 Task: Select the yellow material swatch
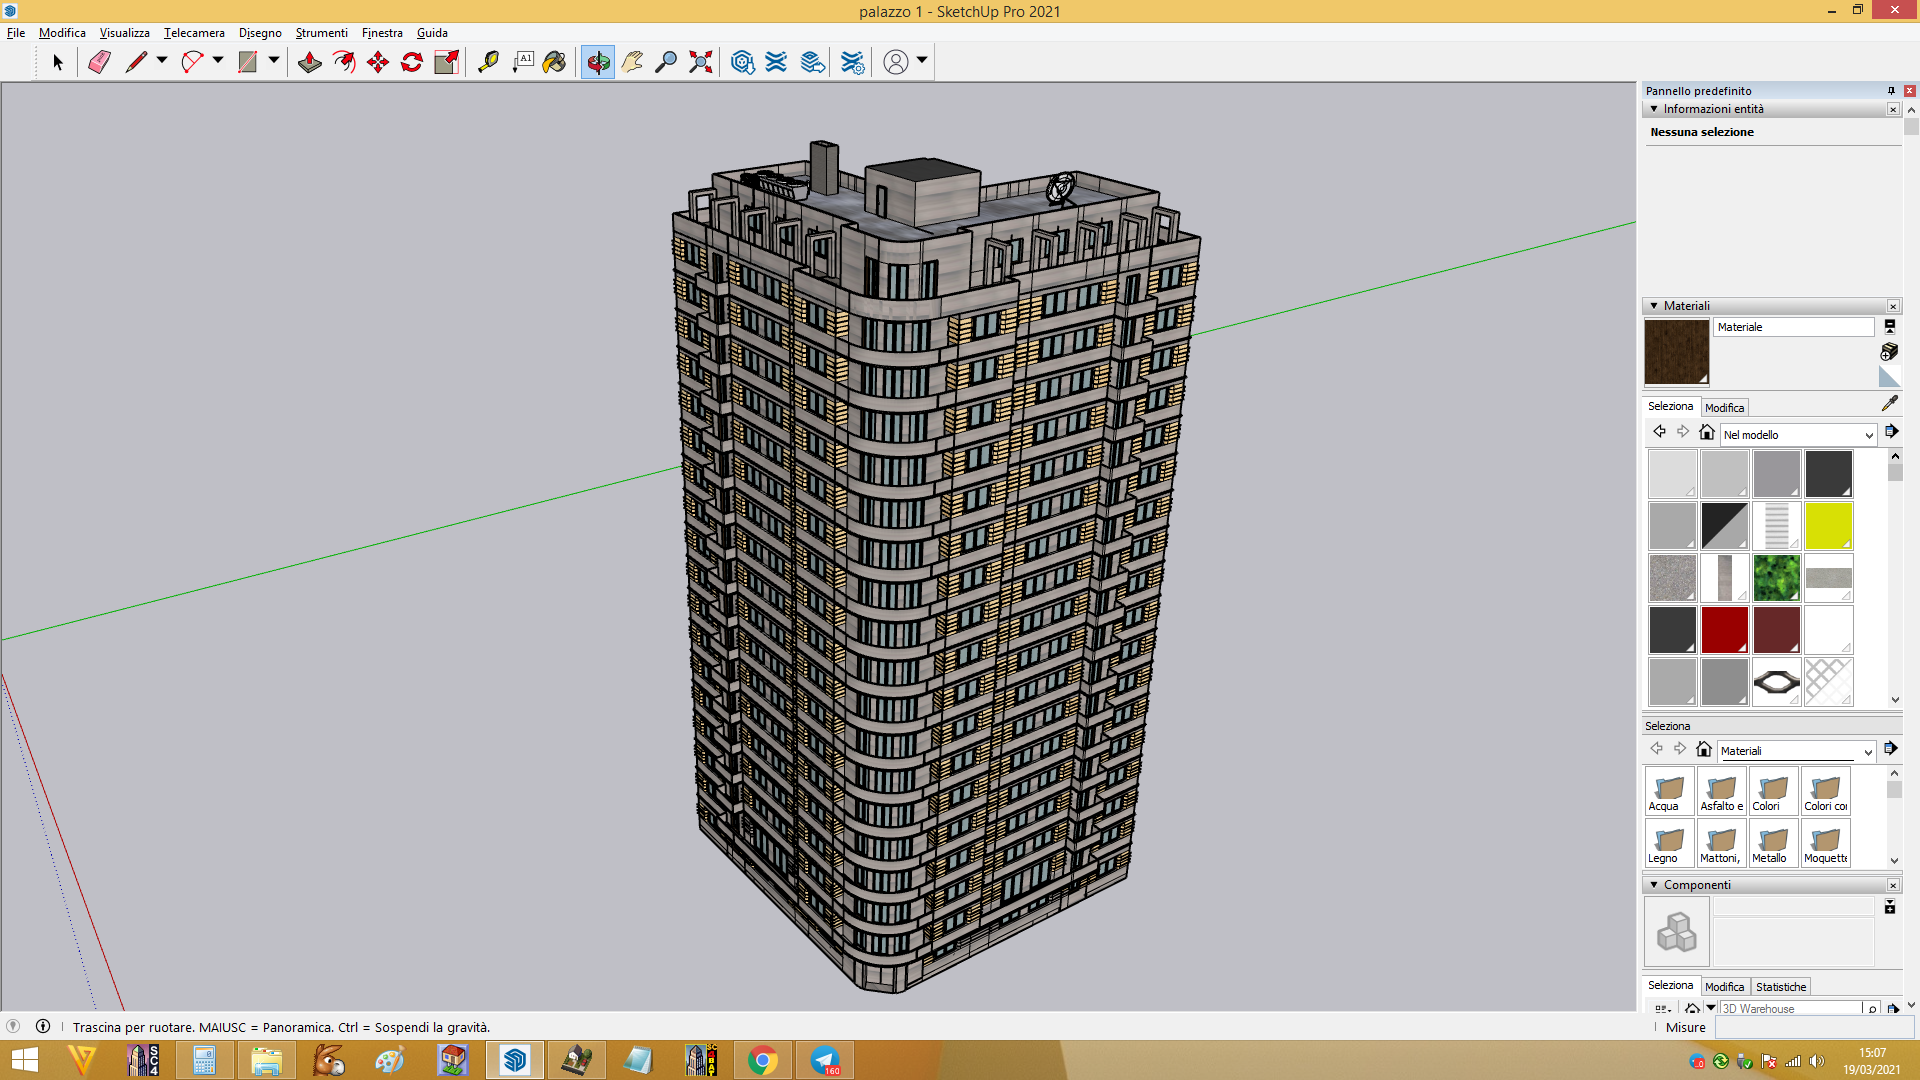pyautogui.click(x=1828, y=526)
